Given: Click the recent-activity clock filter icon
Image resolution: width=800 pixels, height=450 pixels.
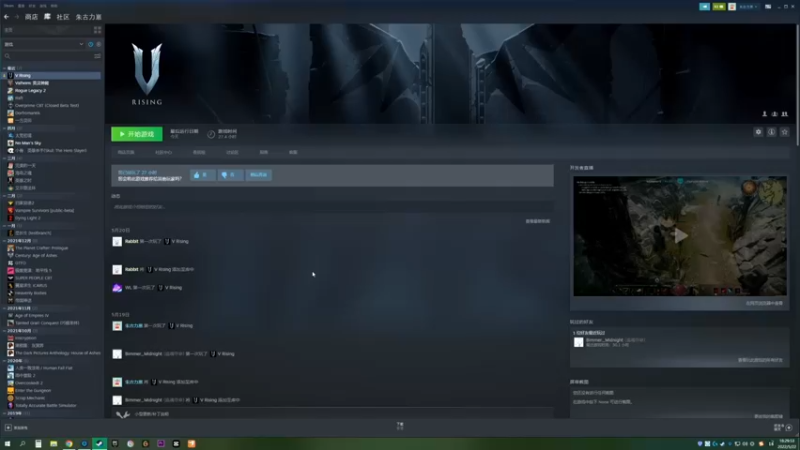Looking at the screenshot, I should [91, 44].
